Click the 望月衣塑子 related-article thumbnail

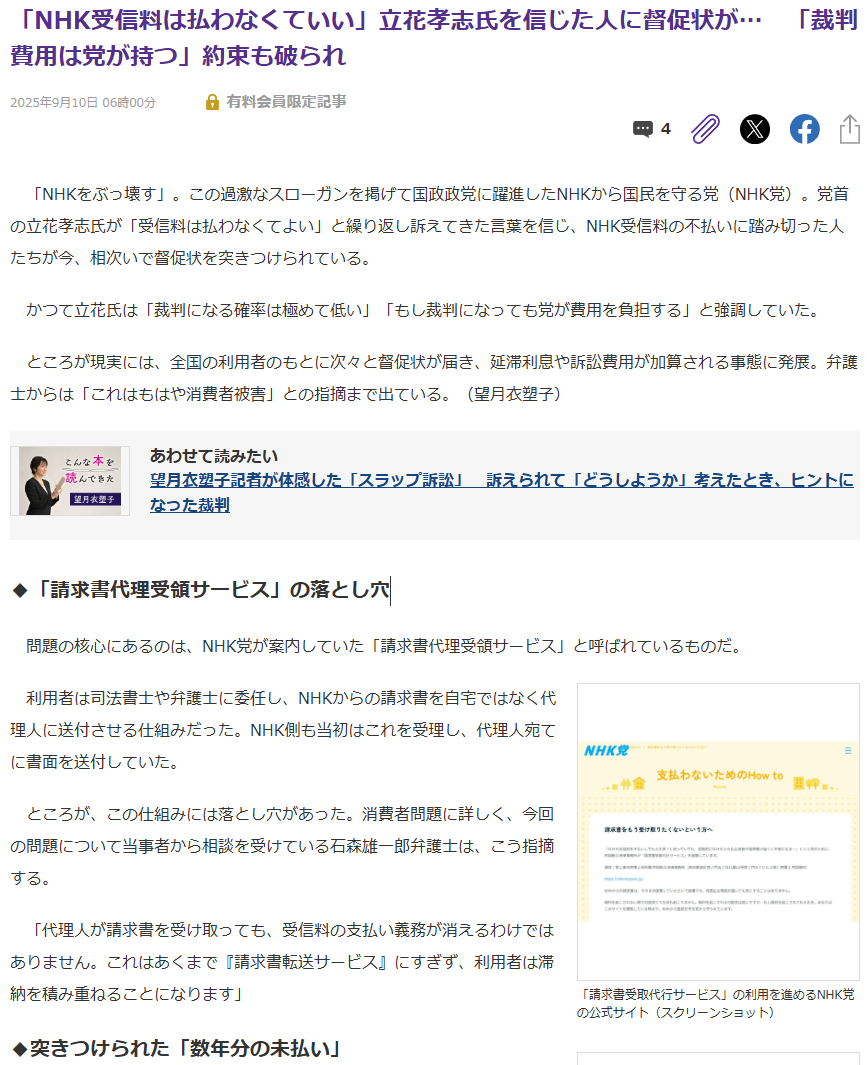pyautogui.click(x=70, y=481)
